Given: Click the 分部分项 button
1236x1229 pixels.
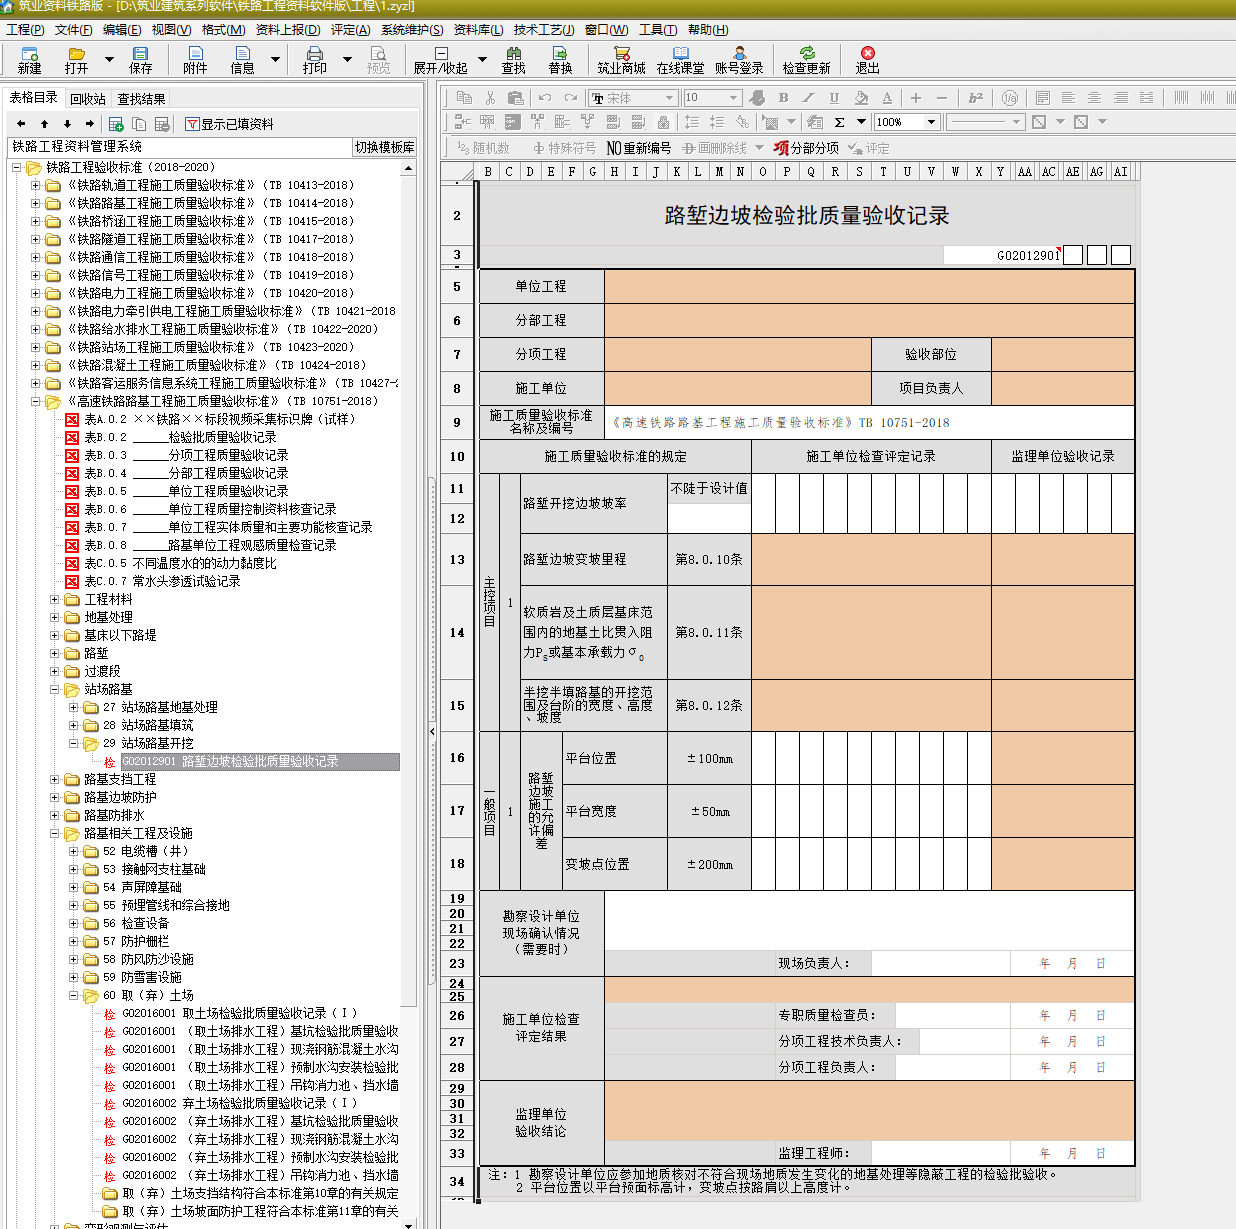Looking at the screenshot, I should 806,148.
